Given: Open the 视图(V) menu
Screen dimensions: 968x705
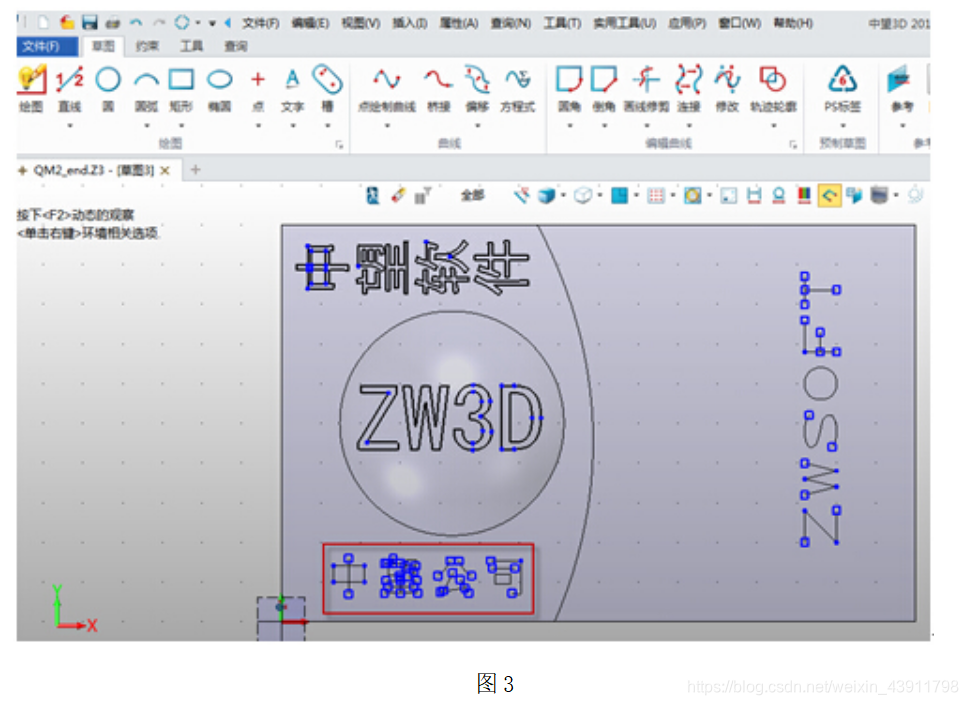Looking at the screenshot, I should (361, 23).
